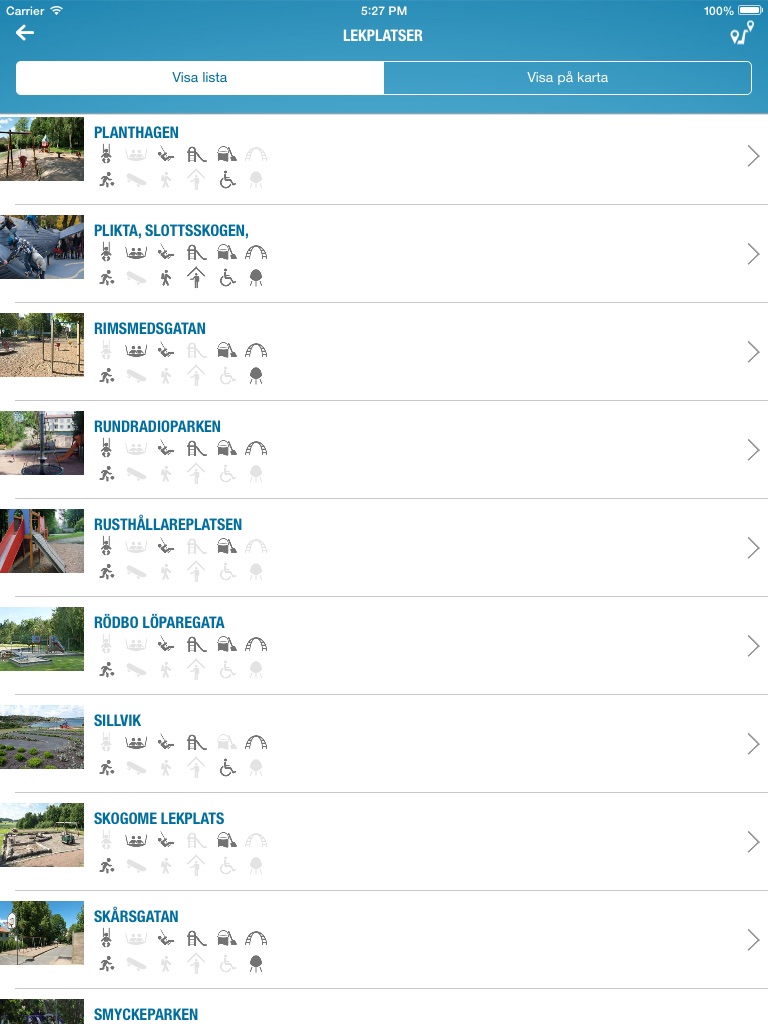
Task: Switch to Visa på karta view
Action: click(568, 78)
